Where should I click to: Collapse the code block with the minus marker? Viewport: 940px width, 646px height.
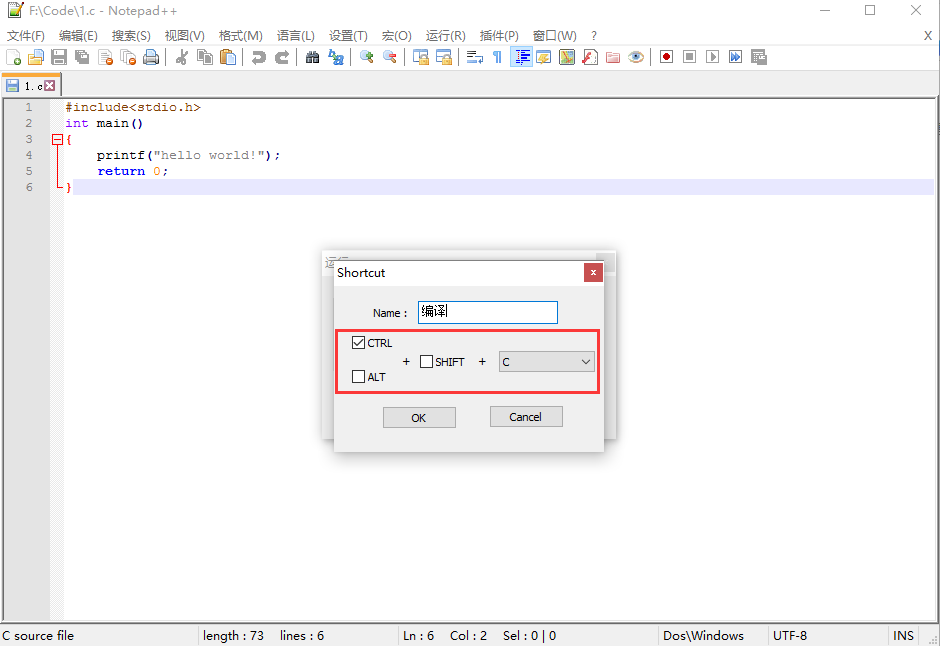58,139
